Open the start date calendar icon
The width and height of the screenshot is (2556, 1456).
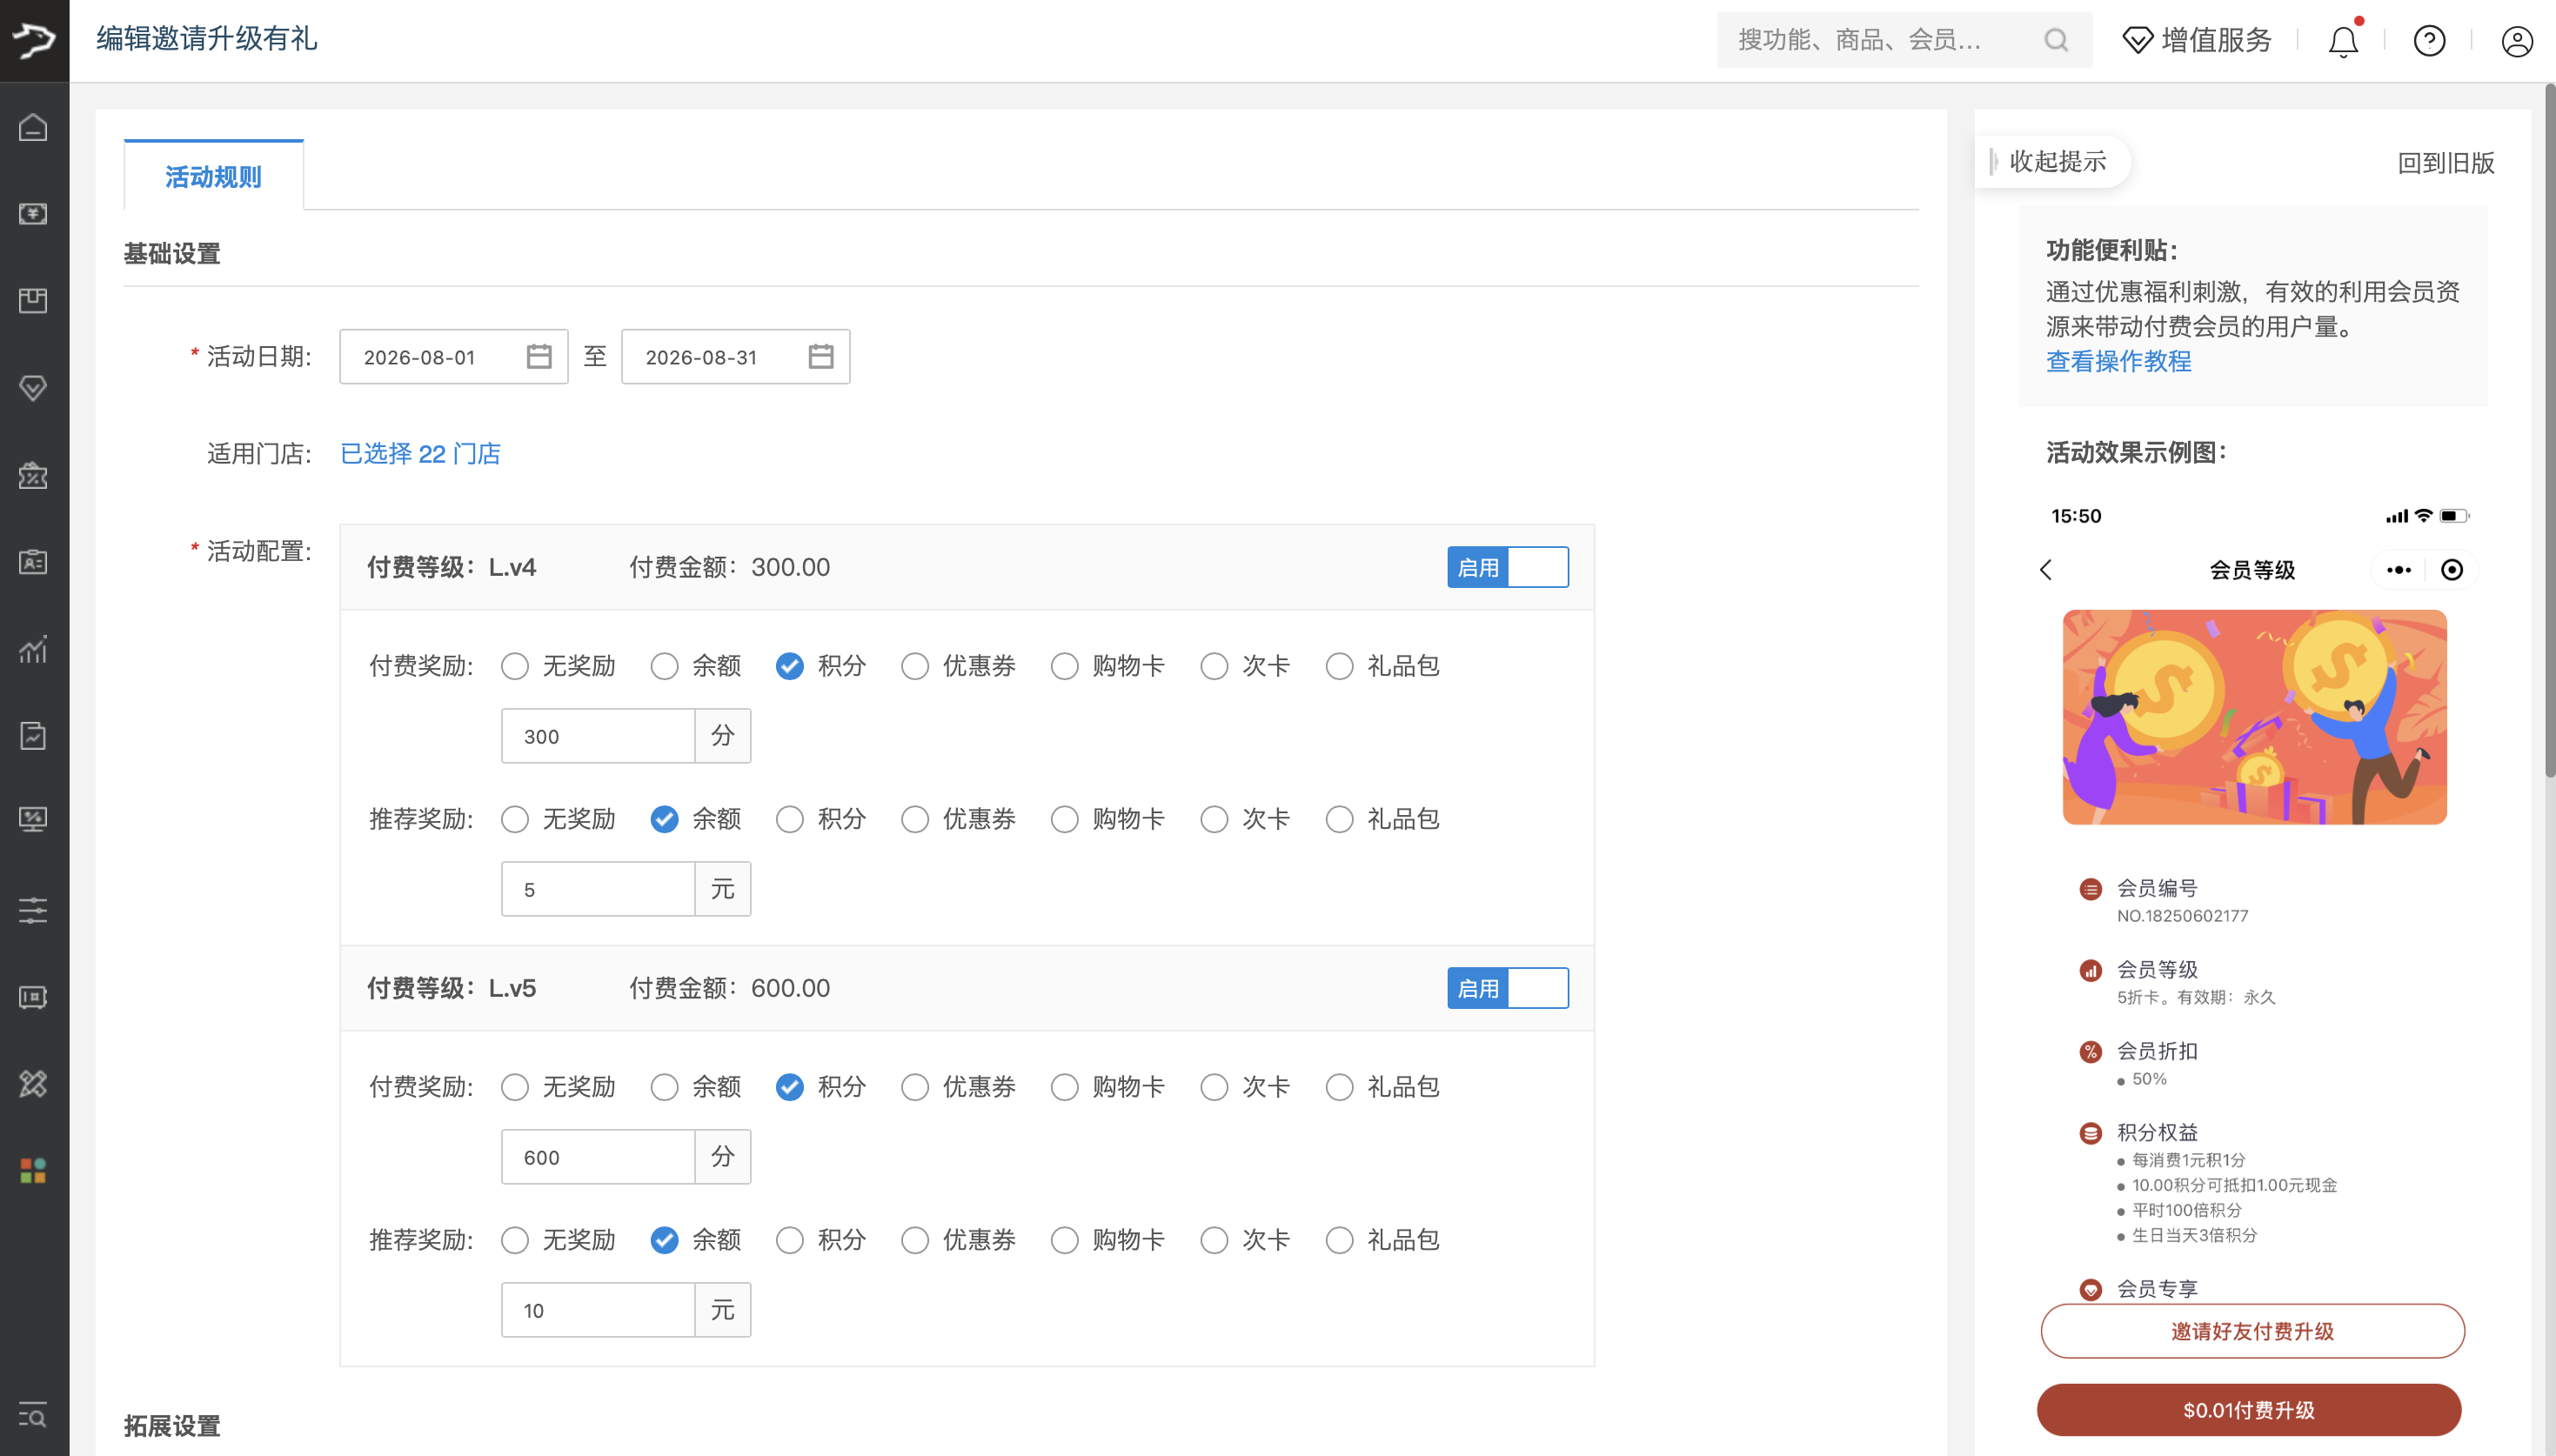pos(539,357)
